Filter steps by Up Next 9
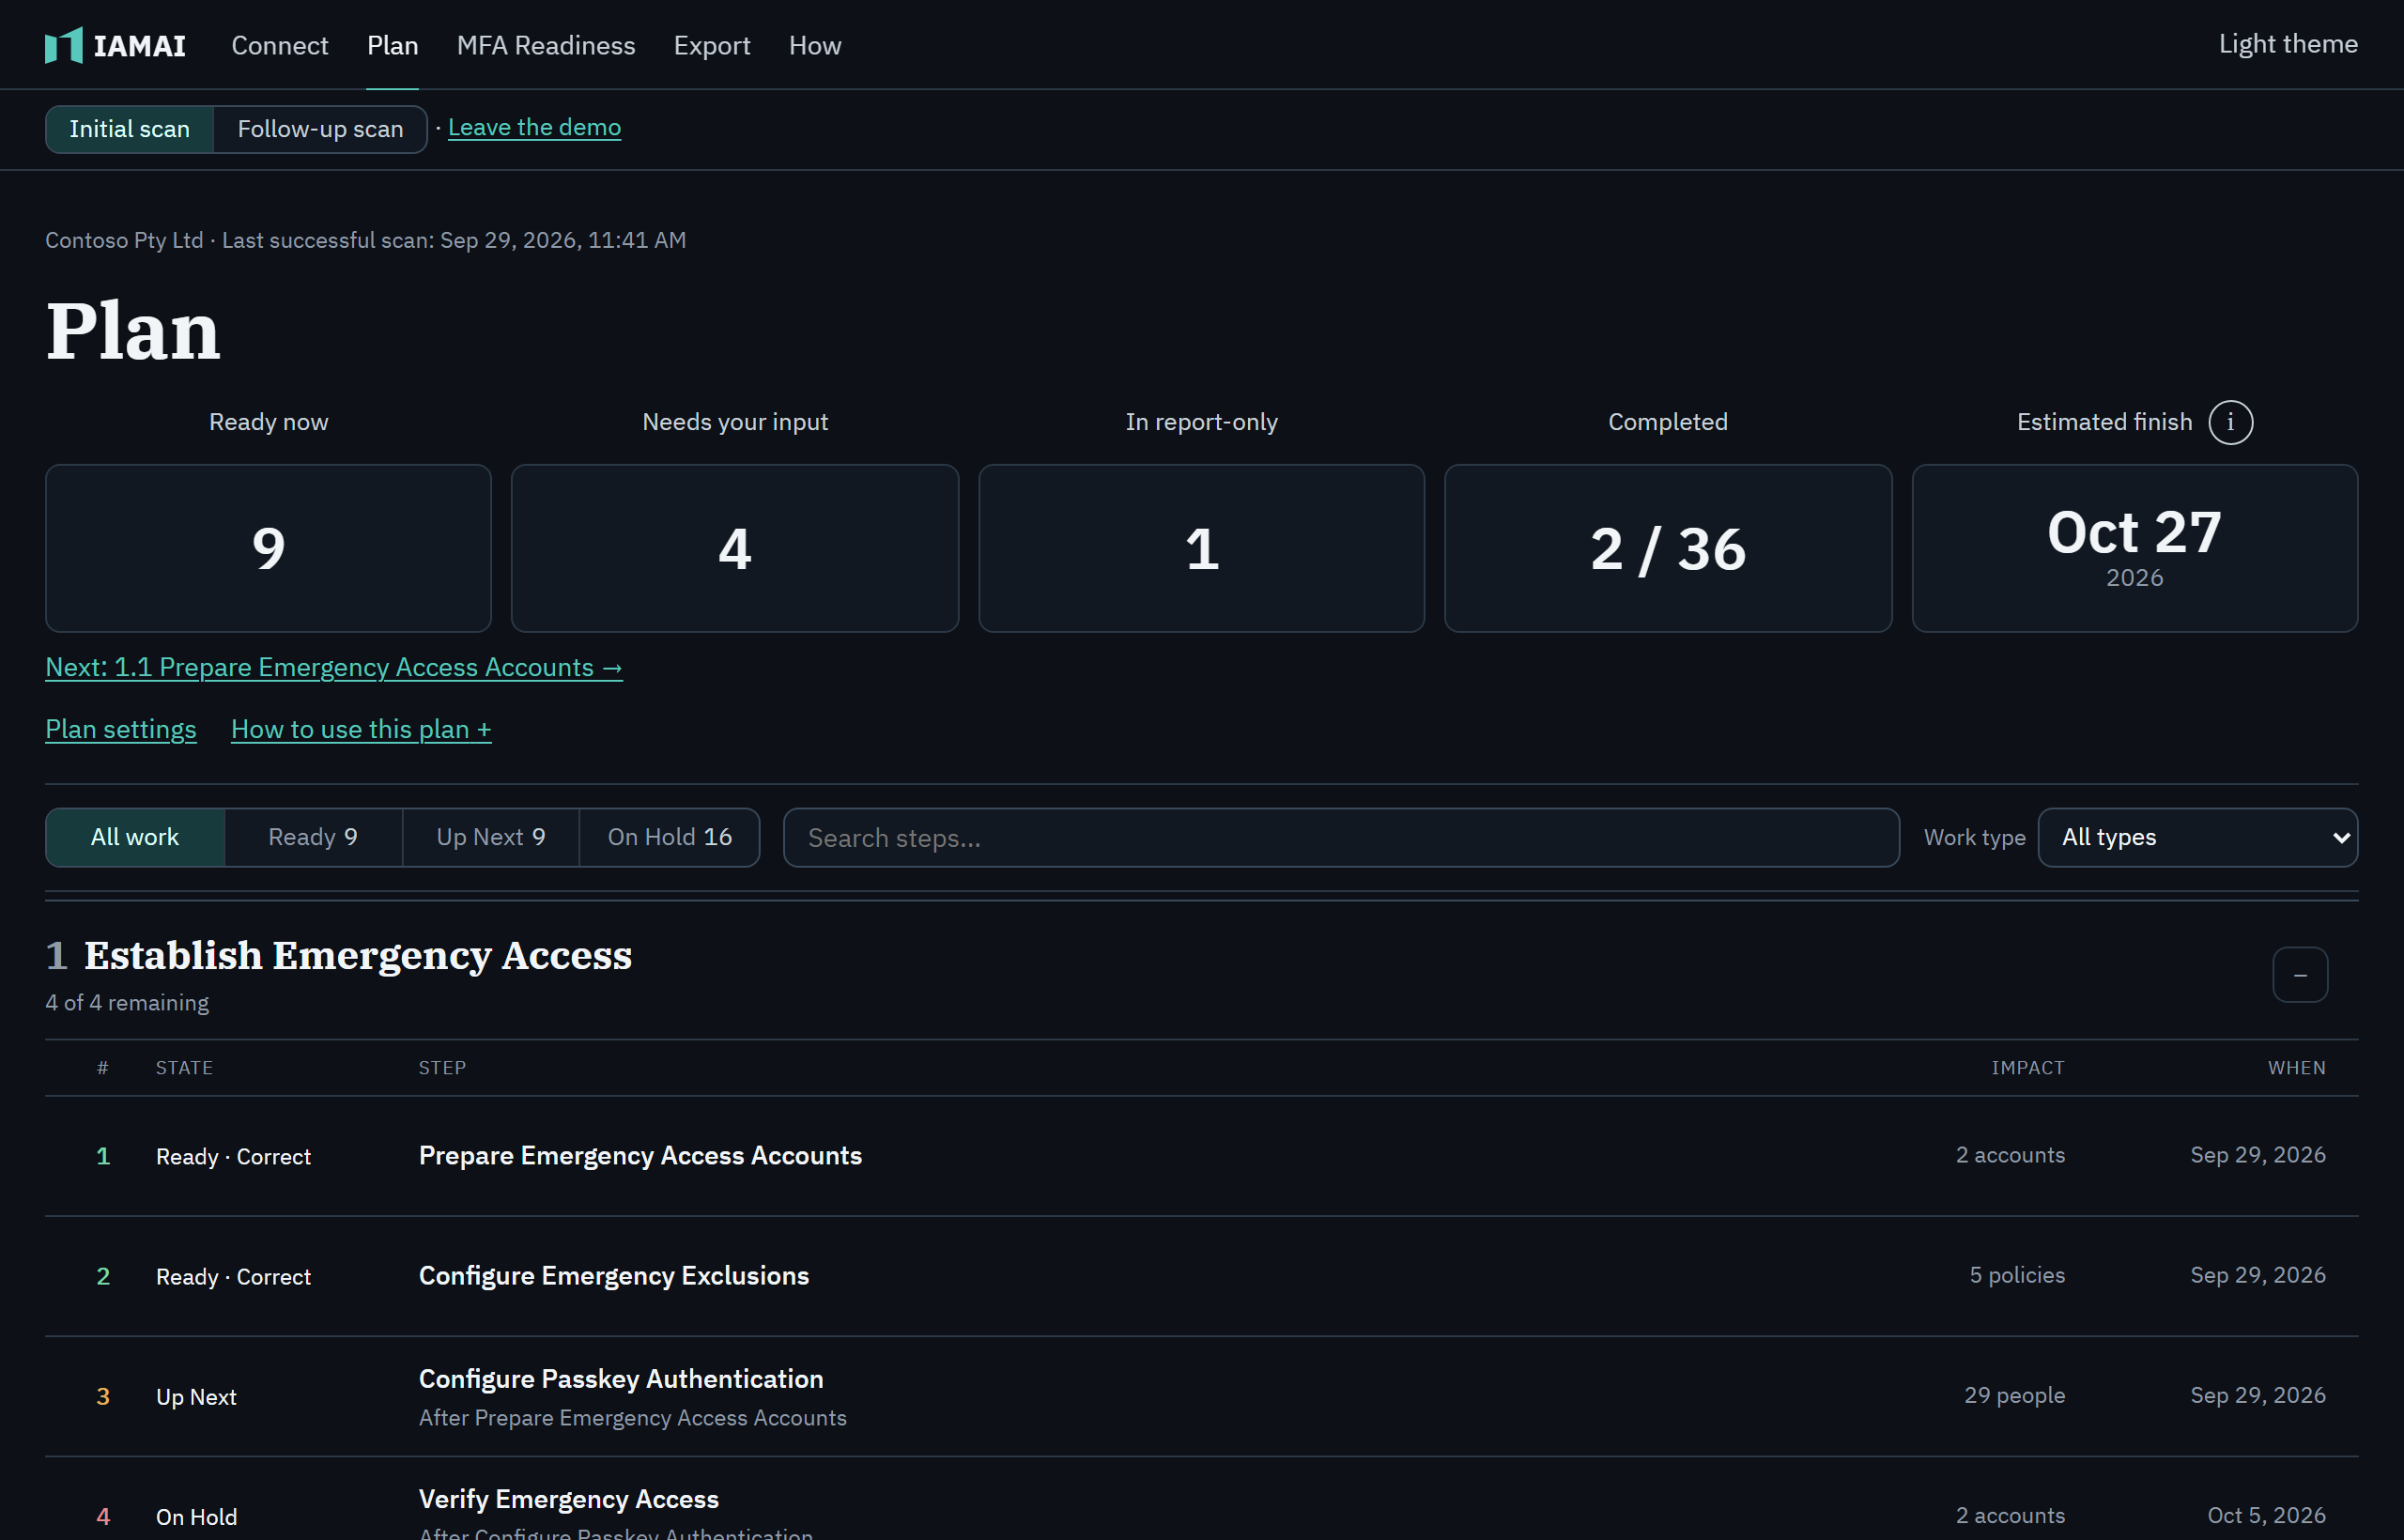This screenshot has height=1540, width=2404. pos(491,837)
